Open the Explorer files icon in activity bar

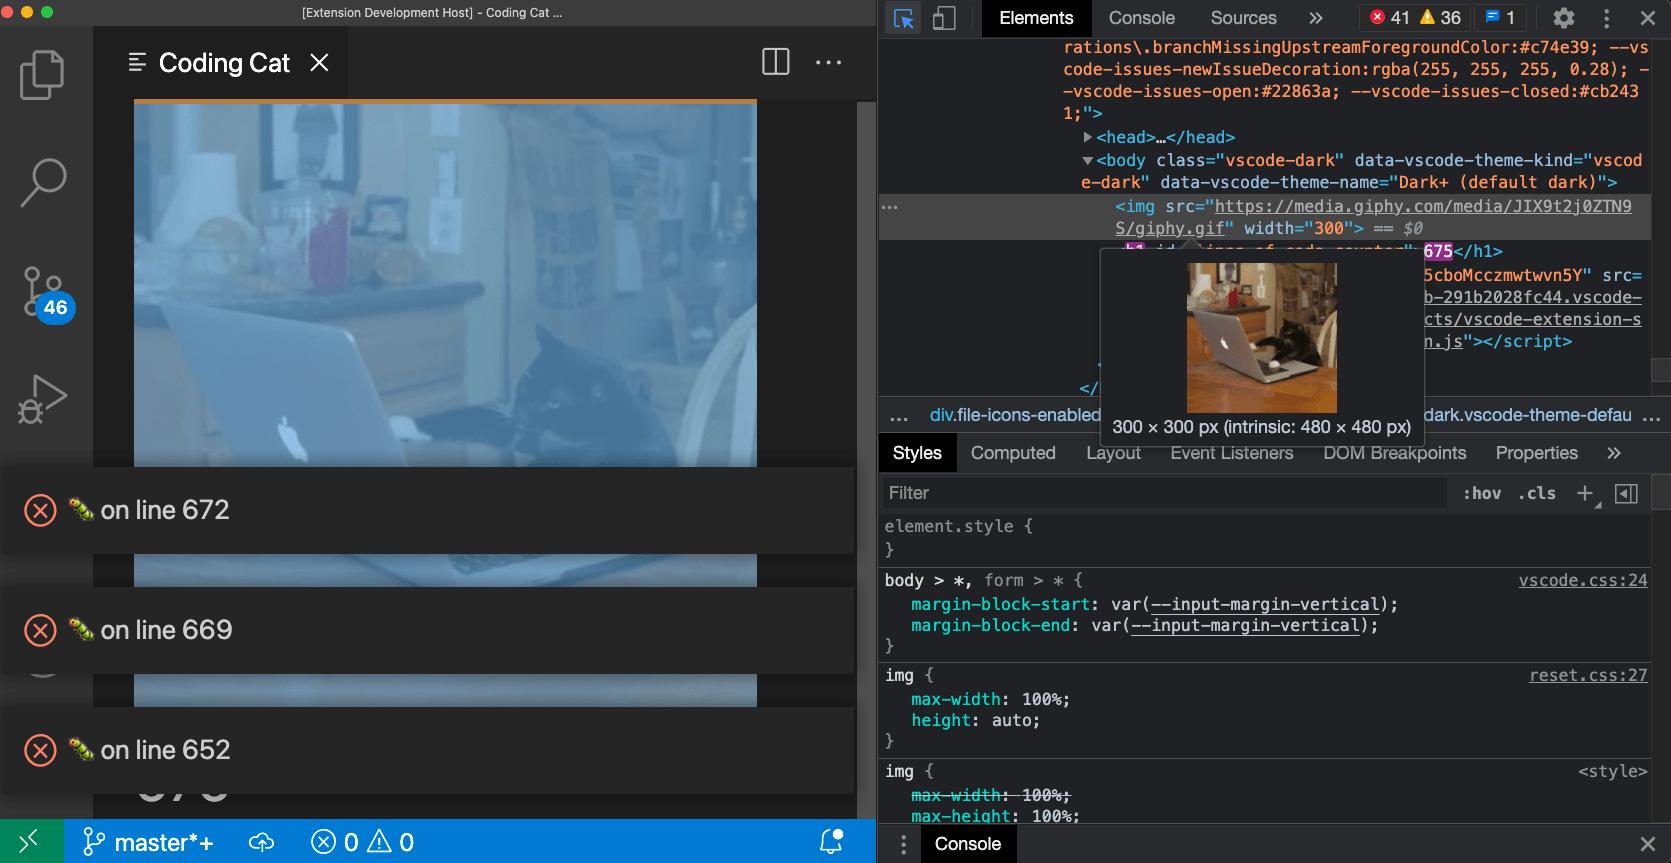point(42,75)
